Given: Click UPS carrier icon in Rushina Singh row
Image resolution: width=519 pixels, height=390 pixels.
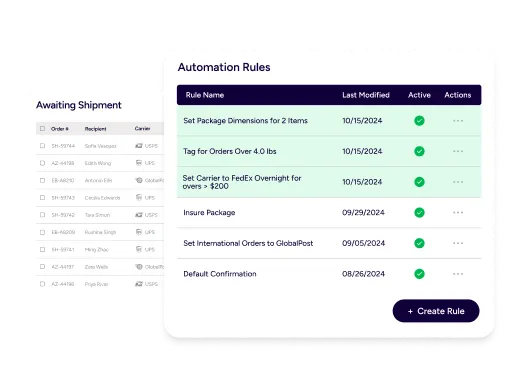Looking at the screenshot, I should coord(139,232).
